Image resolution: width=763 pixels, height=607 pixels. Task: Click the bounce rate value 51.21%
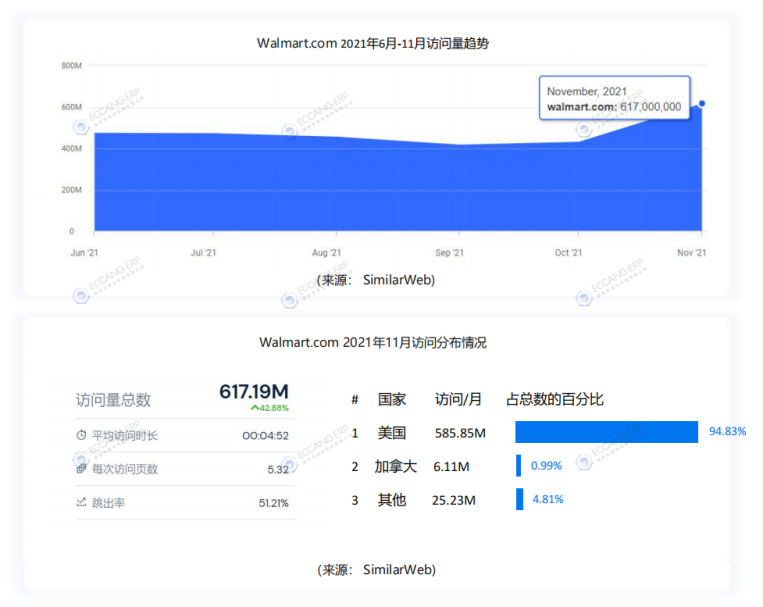[x=273, y=503]
